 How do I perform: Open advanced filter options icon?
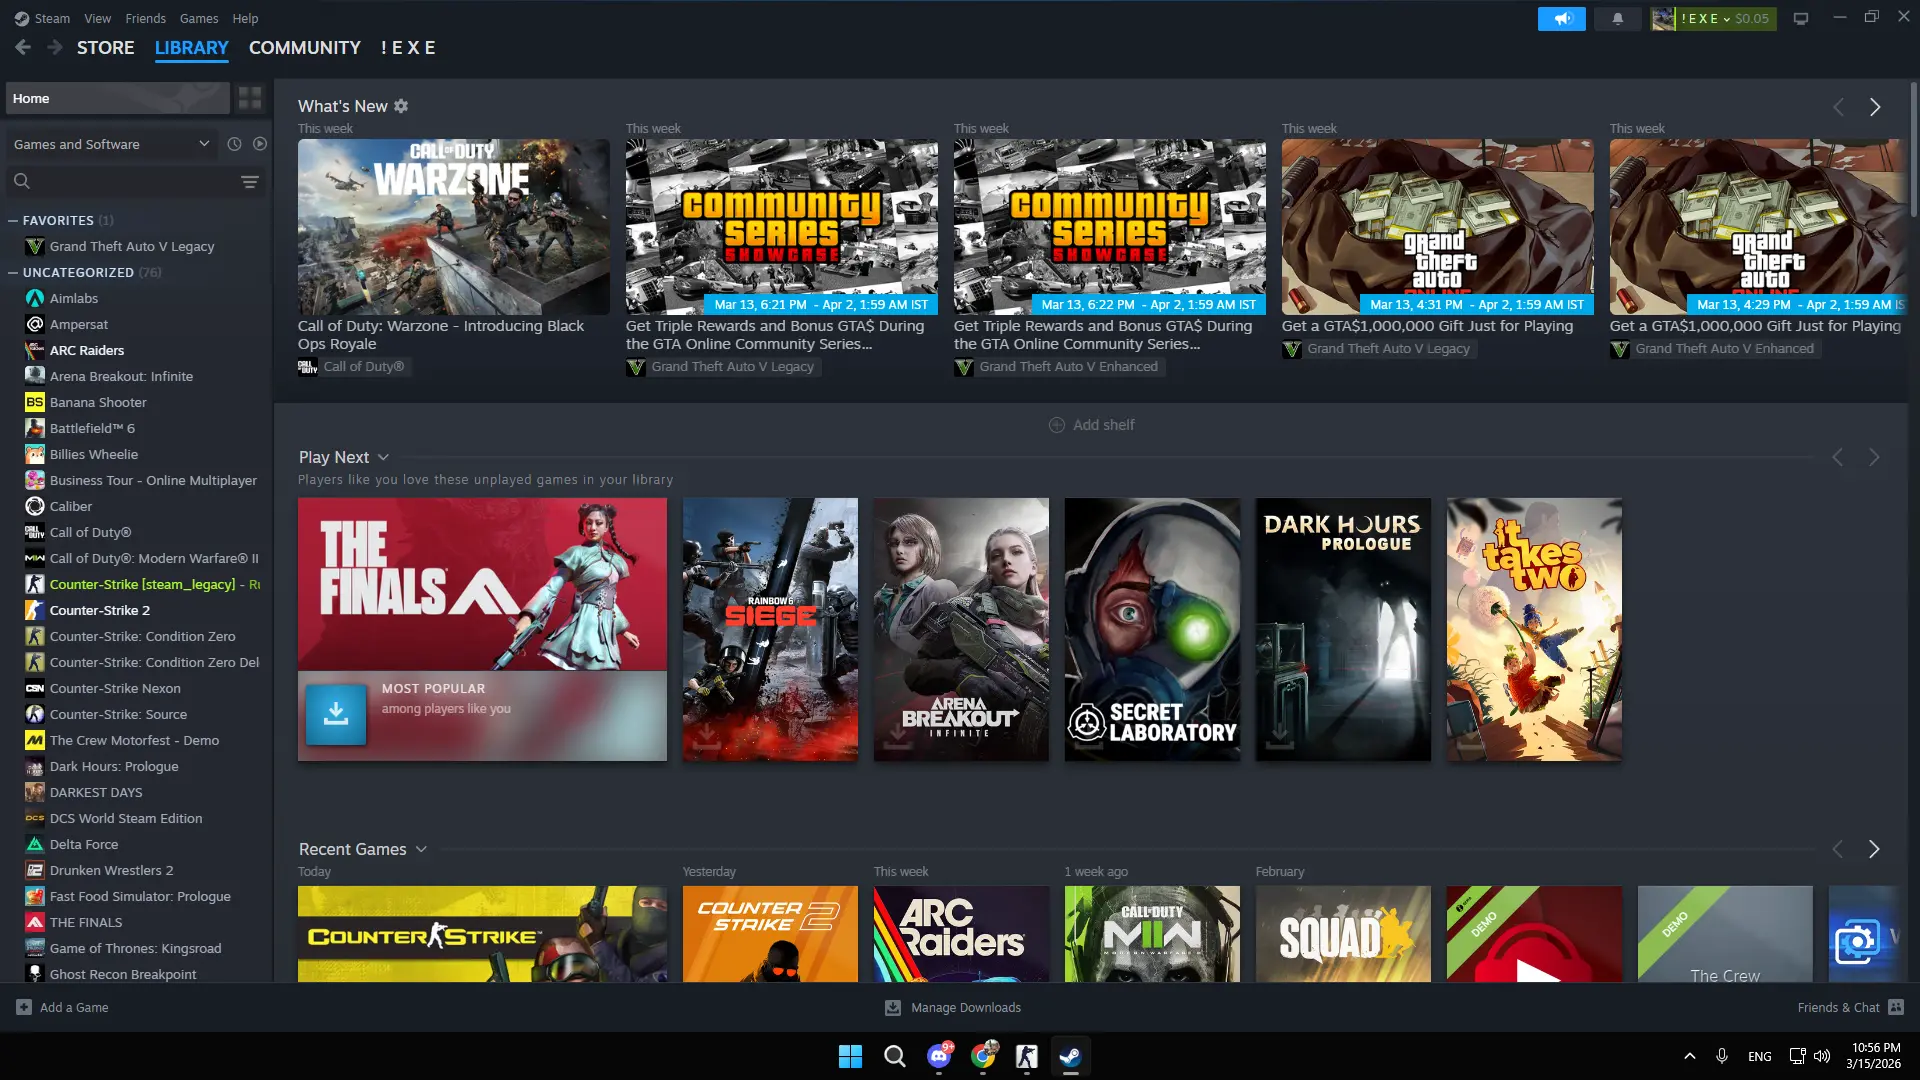(250, 181)
